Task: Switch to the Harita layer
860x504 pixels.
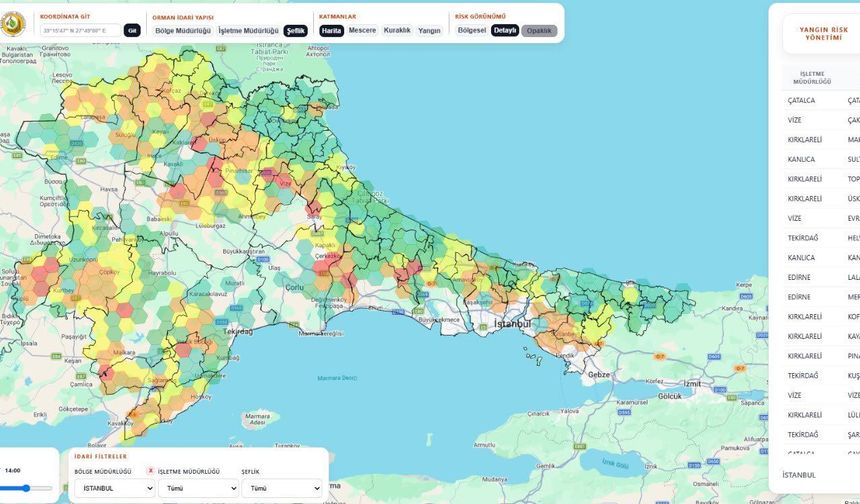Action: pyautogui.click(x=332, y=31)
